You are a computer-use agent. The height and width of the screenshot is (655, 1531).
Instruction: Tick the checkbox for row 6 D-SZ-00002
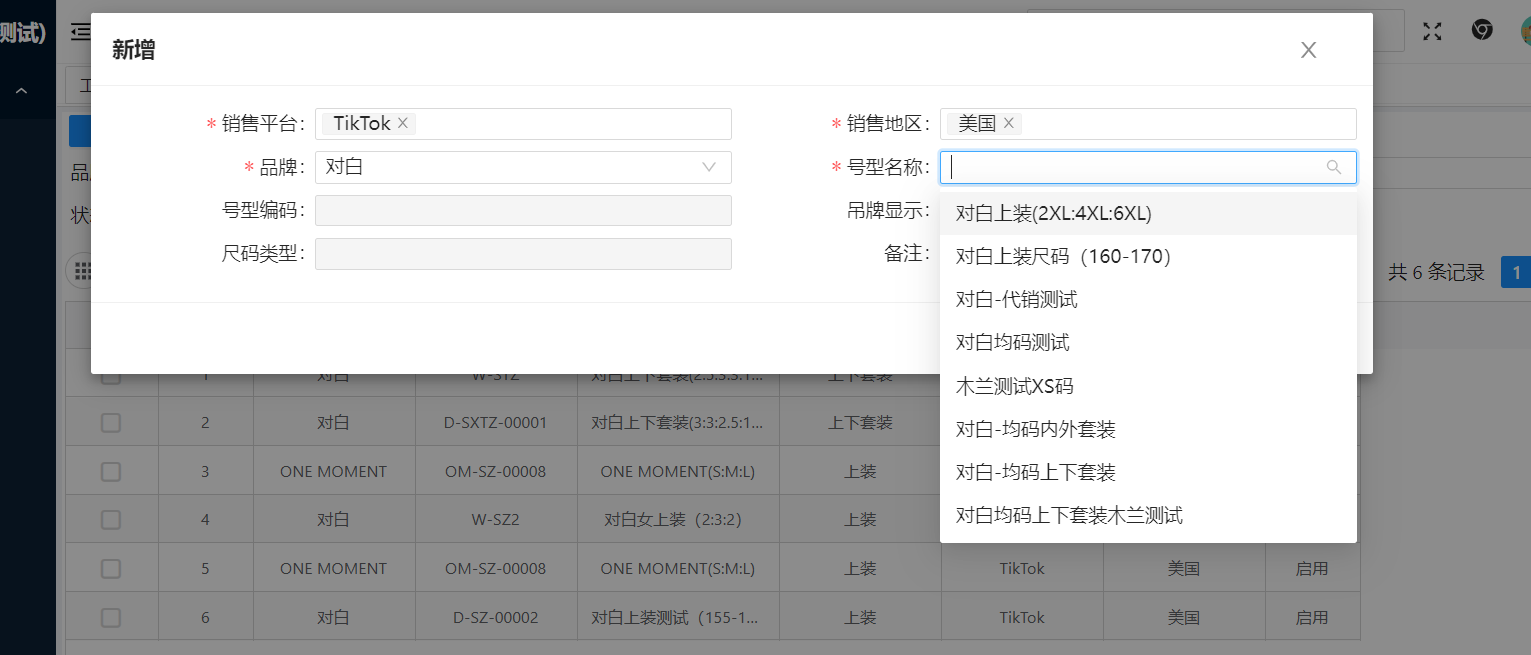111,618
